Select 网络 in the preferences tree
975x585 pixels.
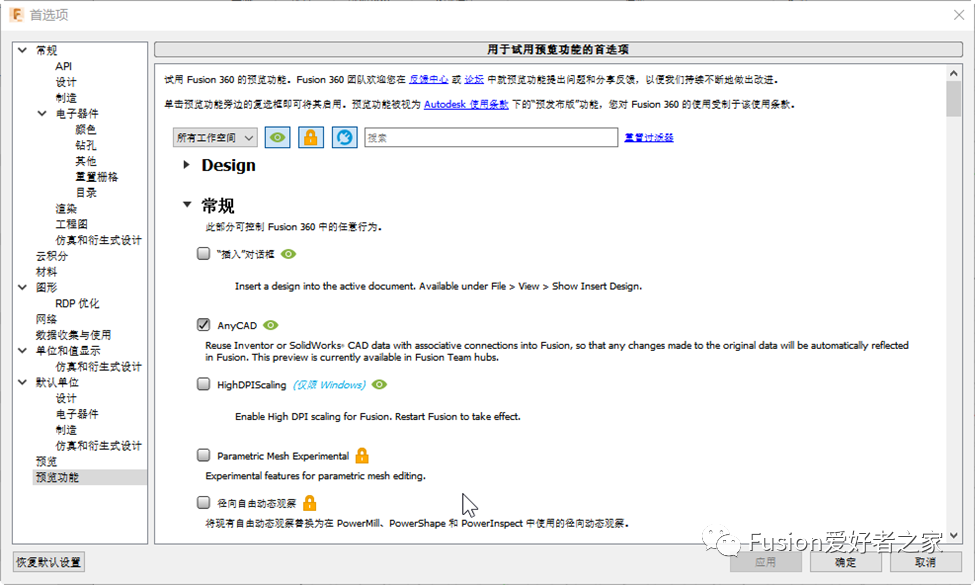46,319
